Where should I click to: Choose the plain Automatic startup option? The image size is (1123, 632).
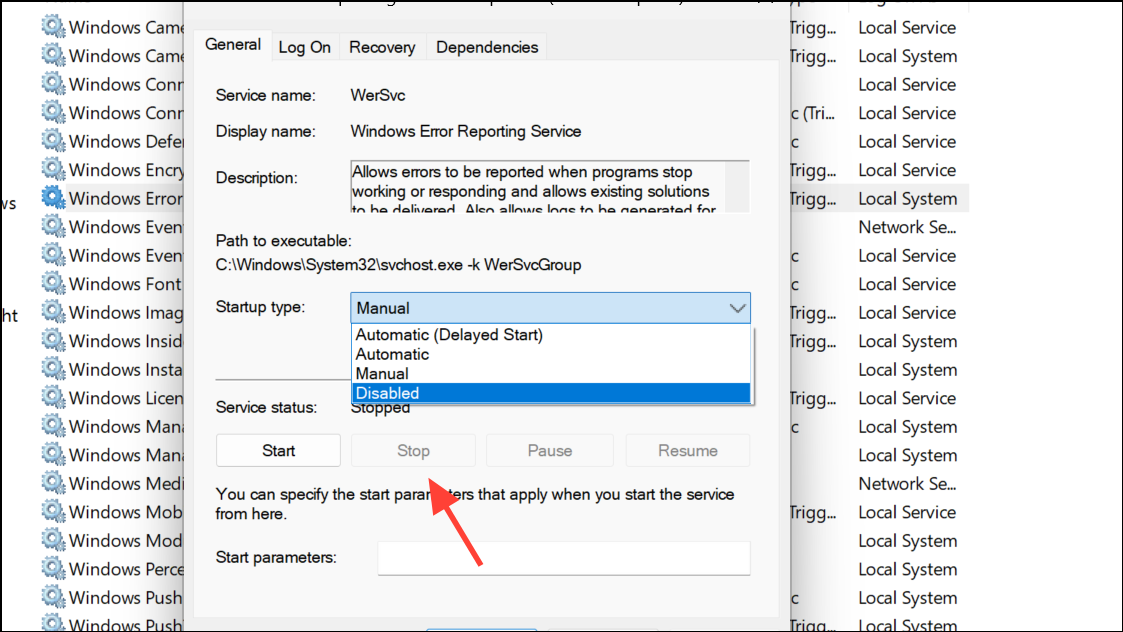pos(392,354)
